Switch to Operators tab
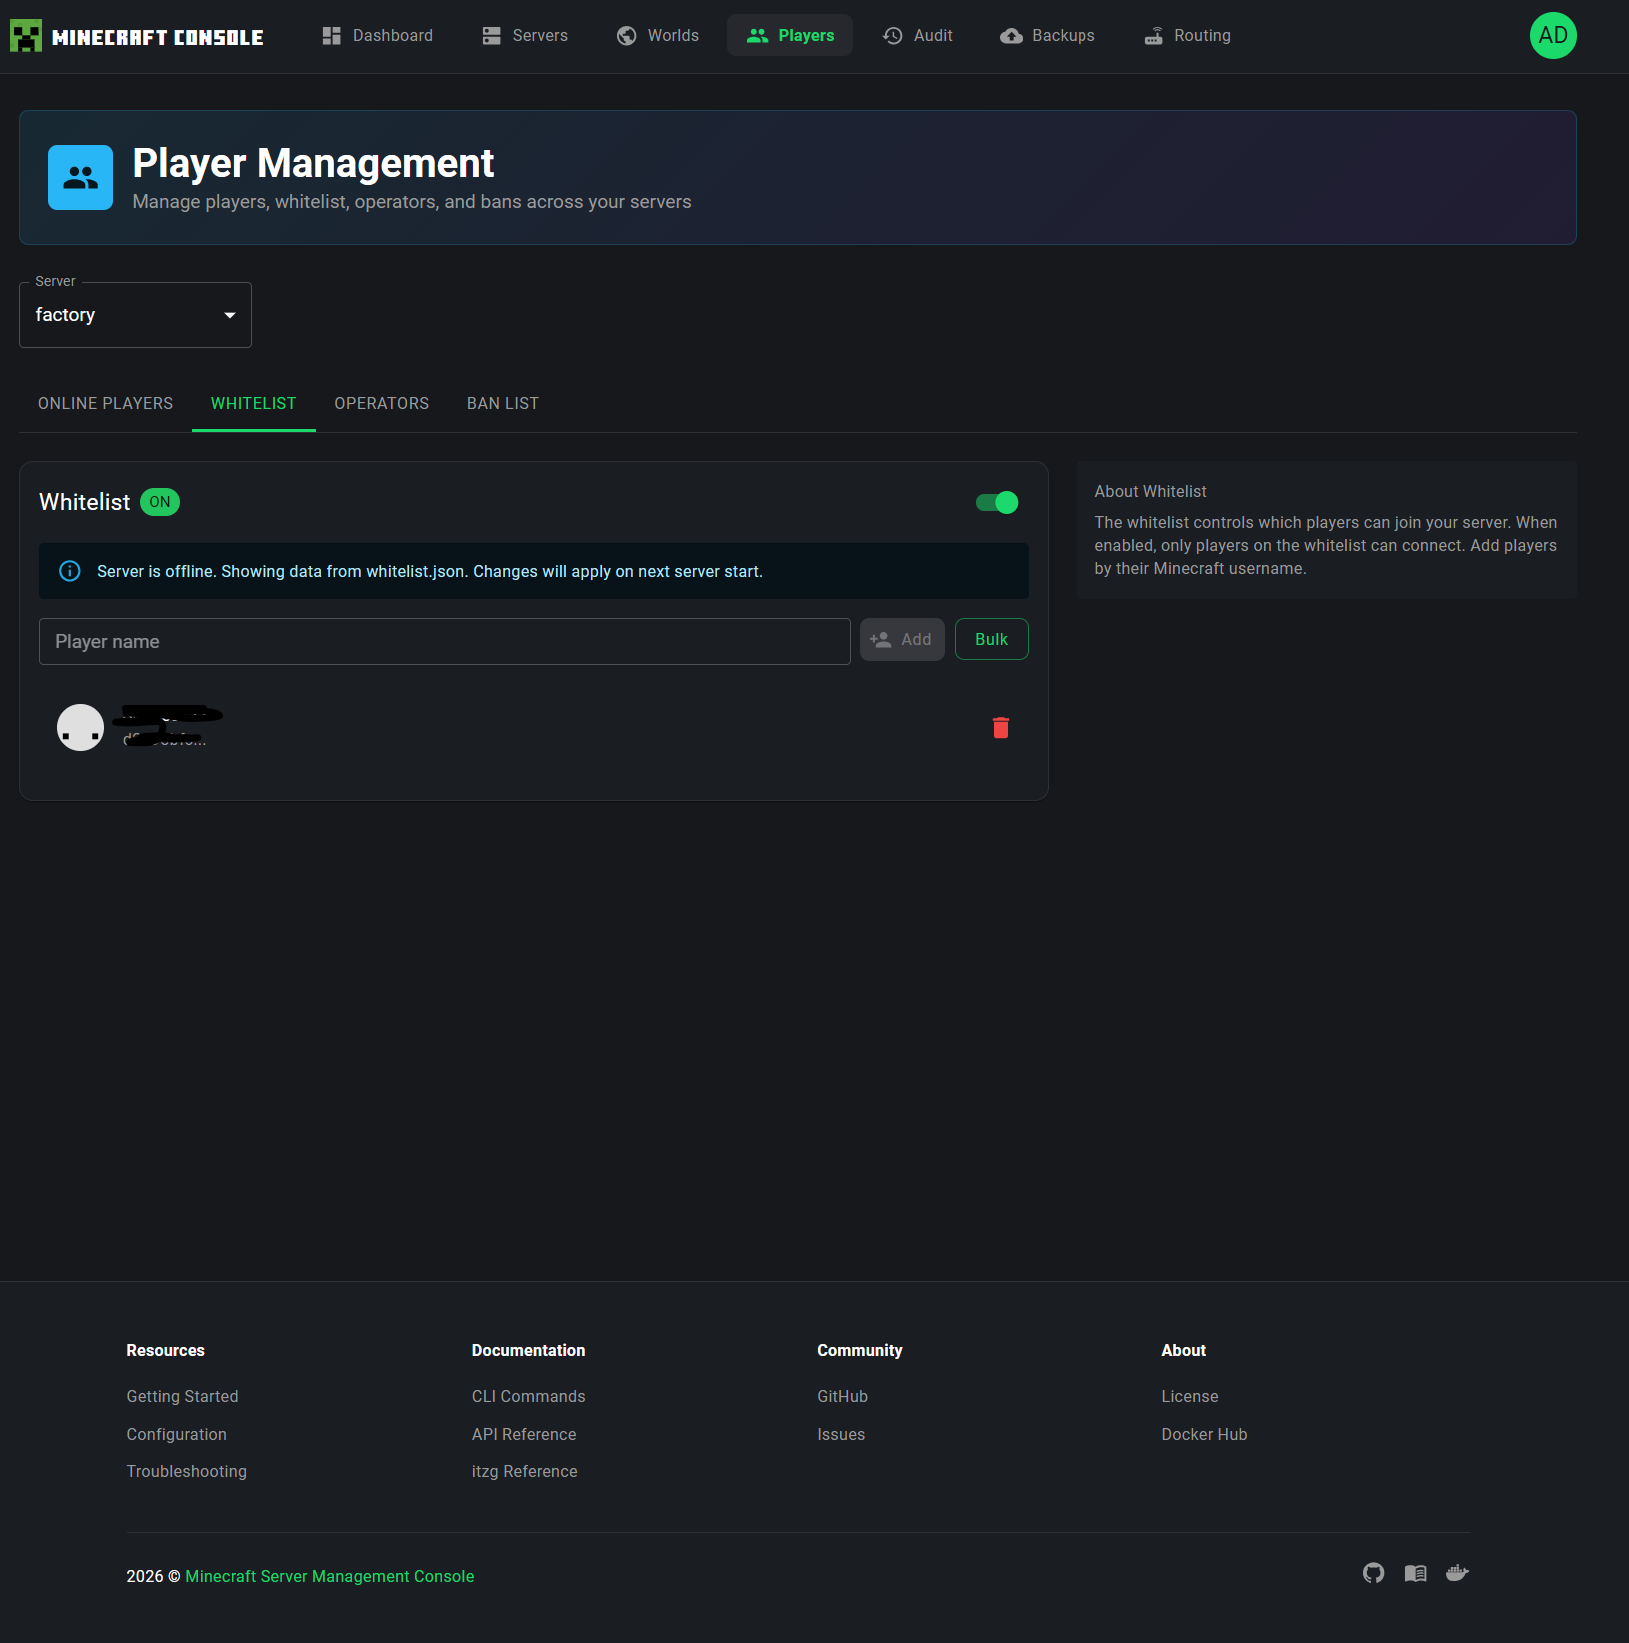Image resolution: width=1629 pixels, height=1643 pixels. [382, 403]
